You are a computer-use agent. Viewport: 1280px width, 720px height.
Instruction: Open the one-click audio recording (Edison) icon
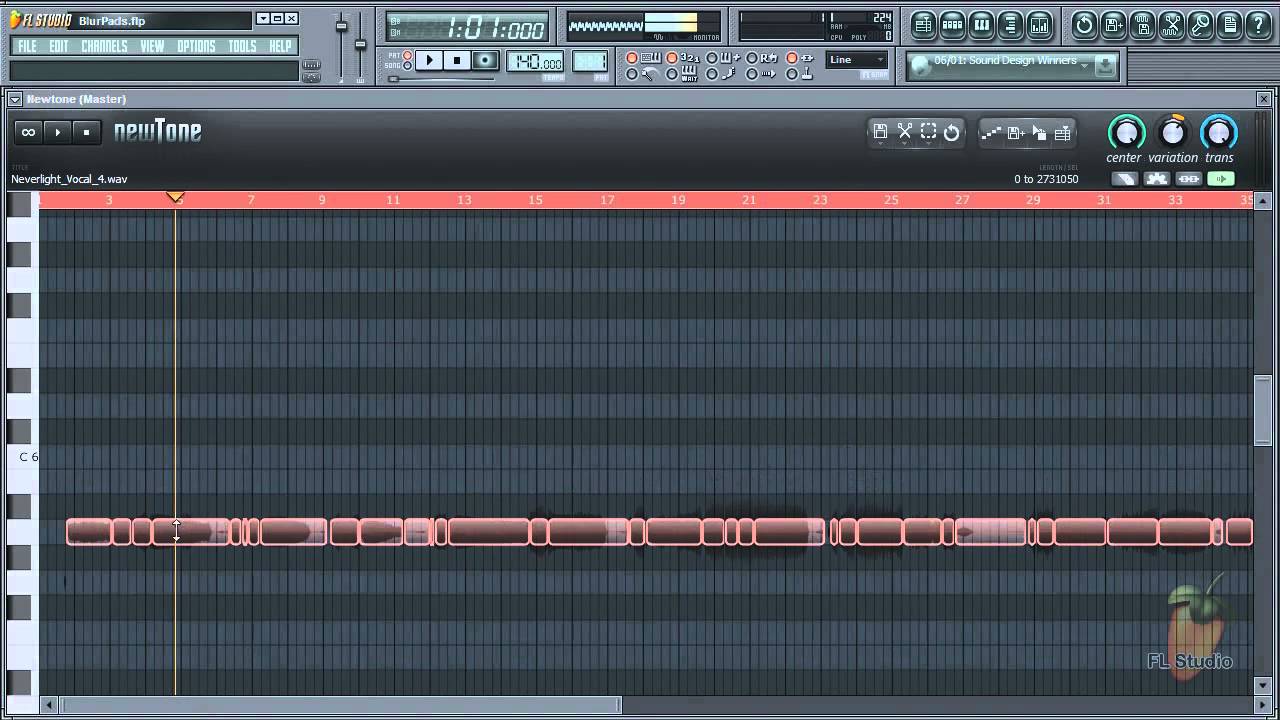pyautogui.click(x=1171, y=25)
